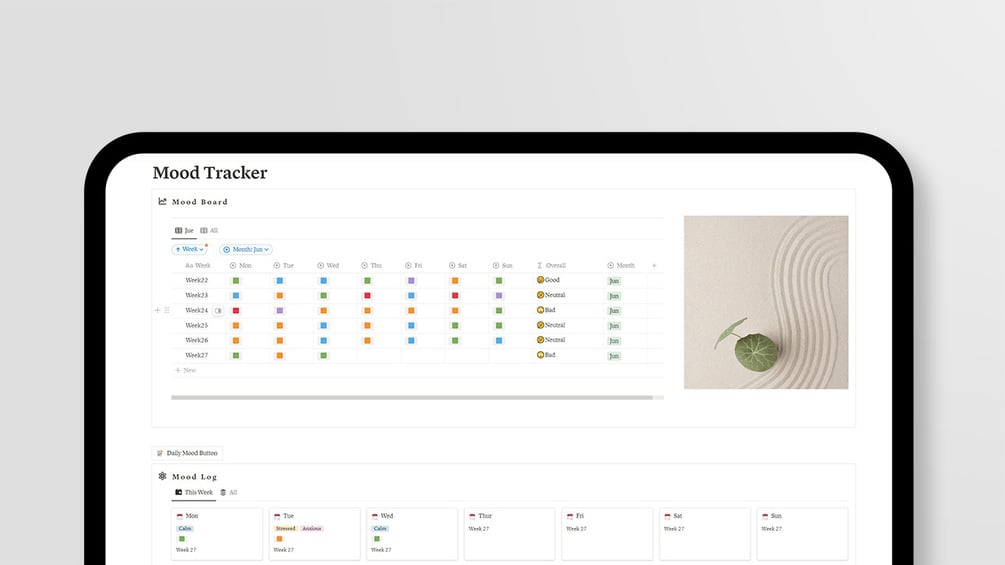The height and width of the screenshot is (565, 1005).
Task: Click the calendar icon on the Sun card
Action: (x=765, y=516)
